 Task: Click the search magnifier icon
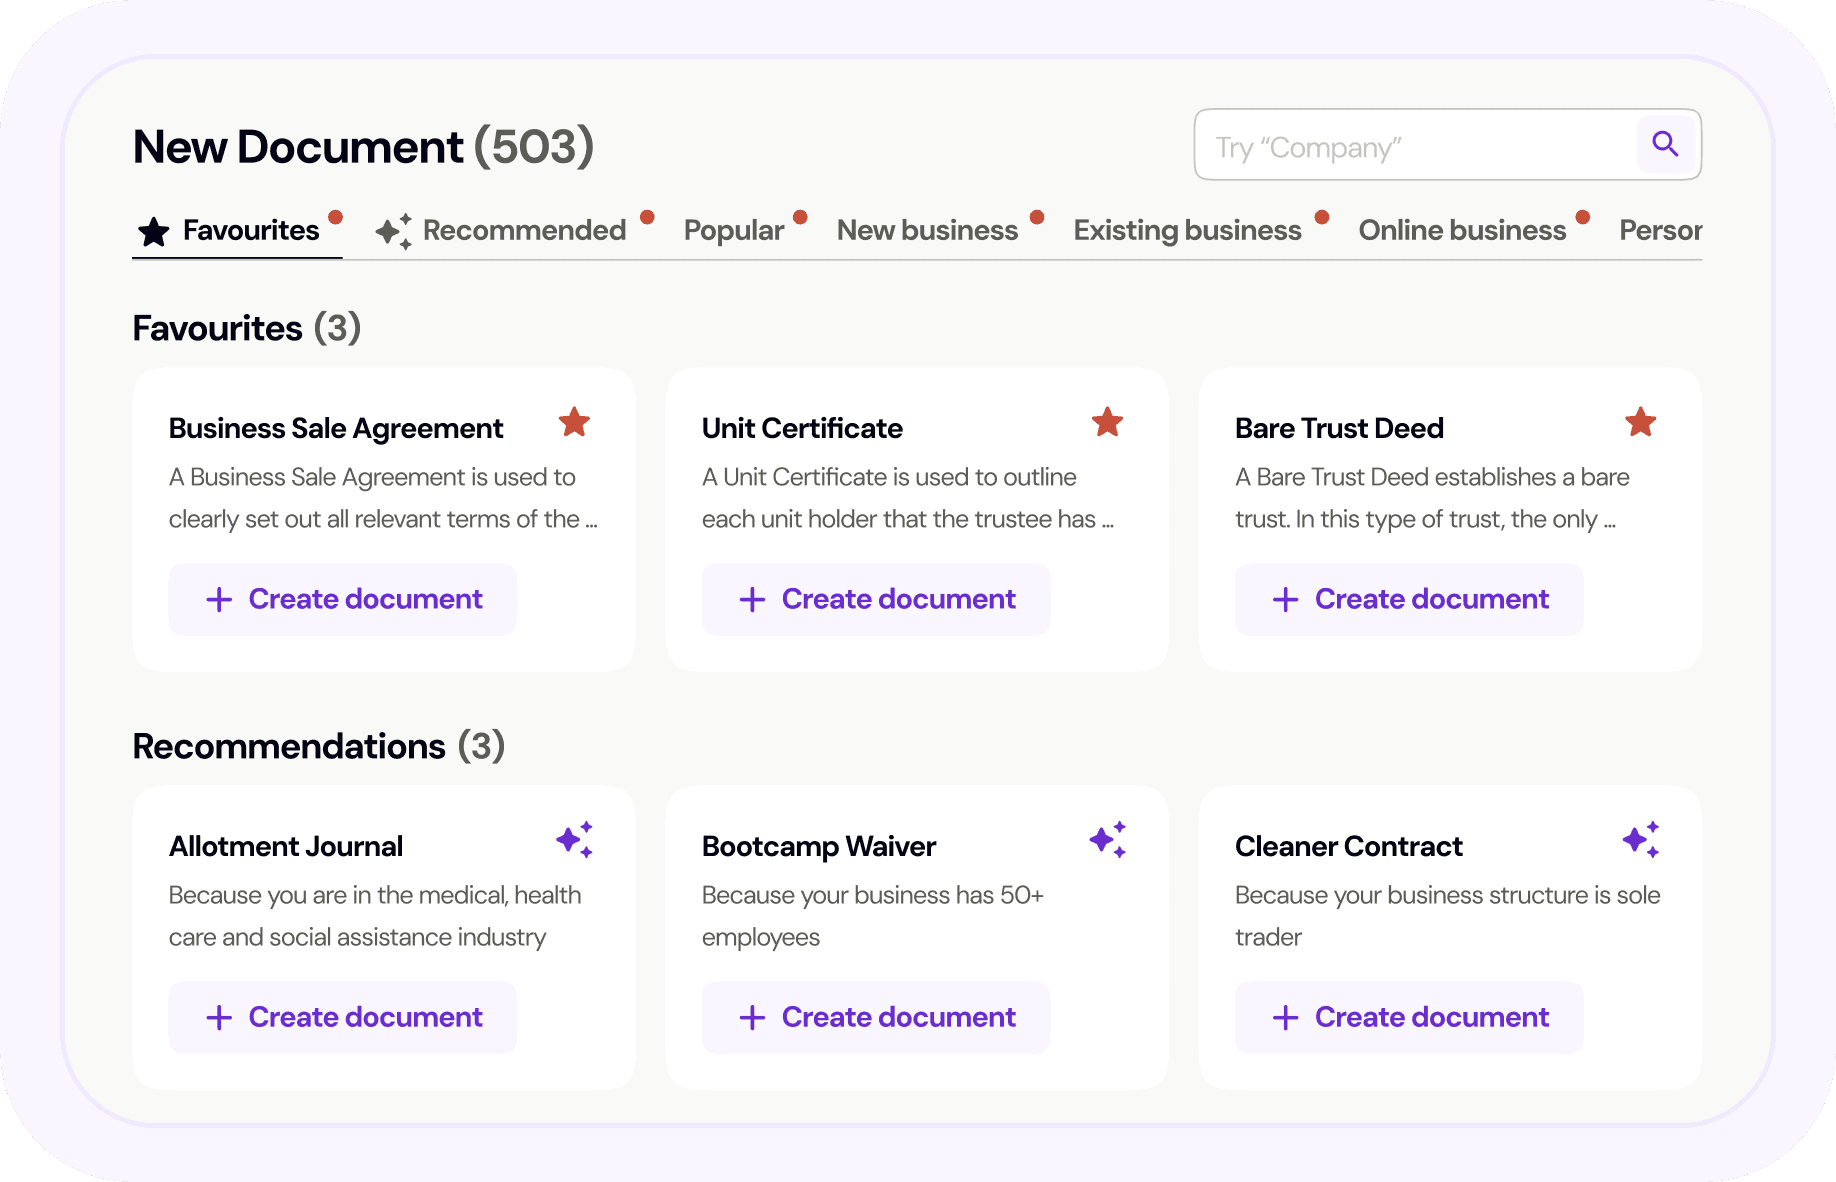[x=1665, y=144]
